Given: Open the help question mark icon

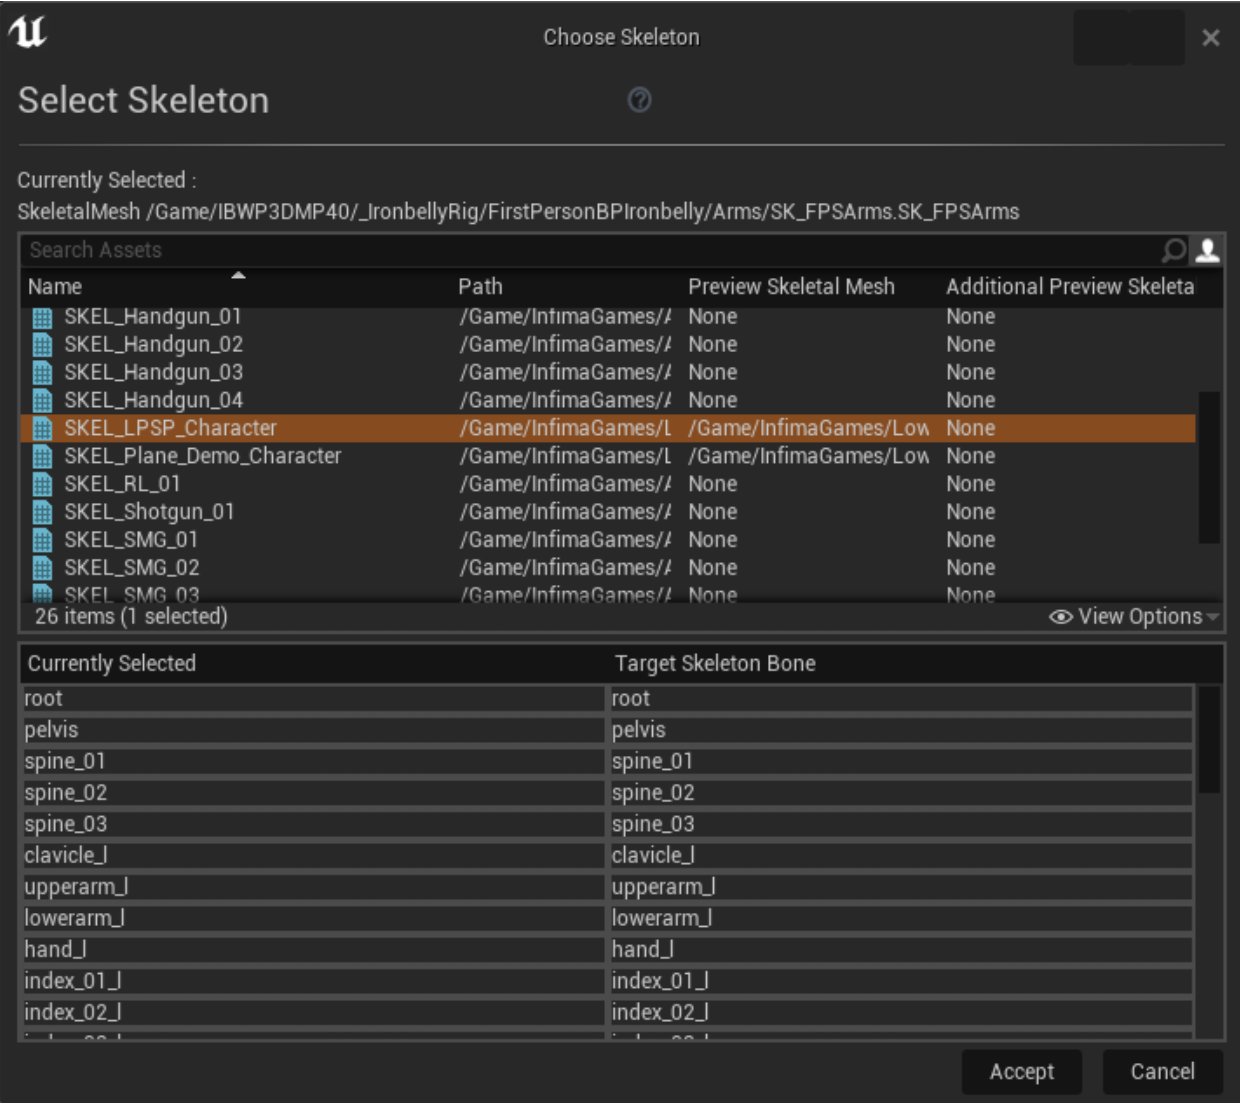Looking at the screenshot, I should pyautogui.click(x=639, y=100).
